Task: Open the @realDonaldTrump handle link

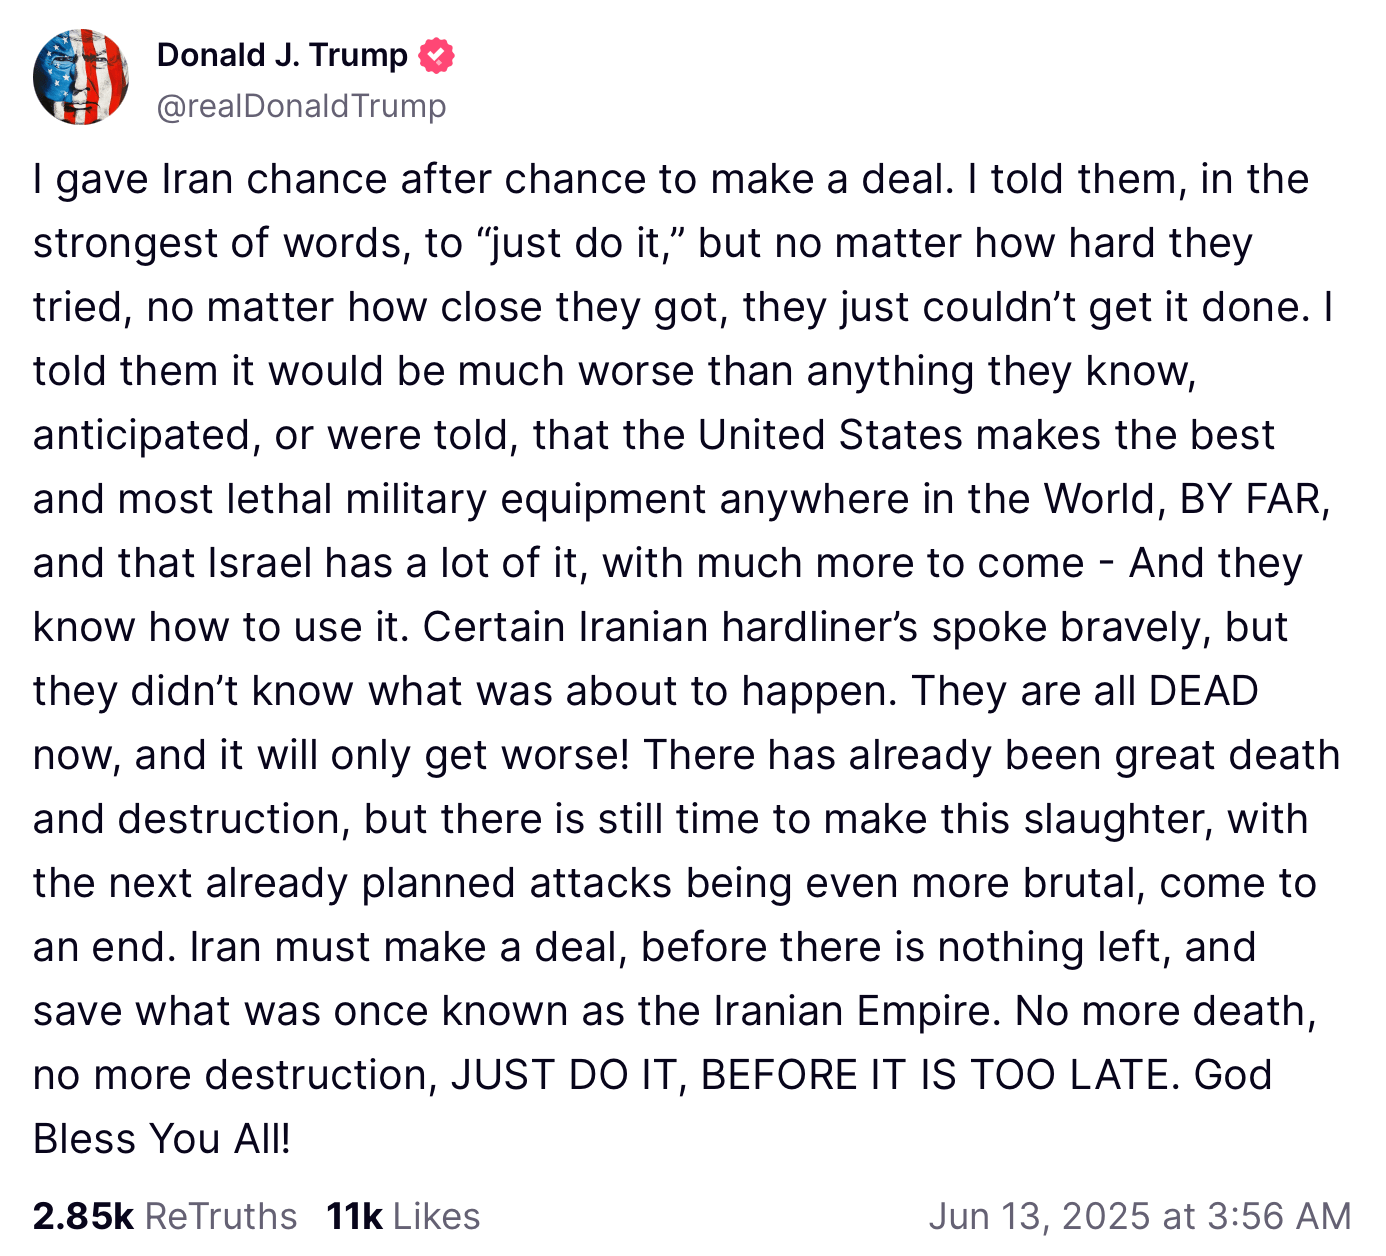Action: (x=302, y=105)
